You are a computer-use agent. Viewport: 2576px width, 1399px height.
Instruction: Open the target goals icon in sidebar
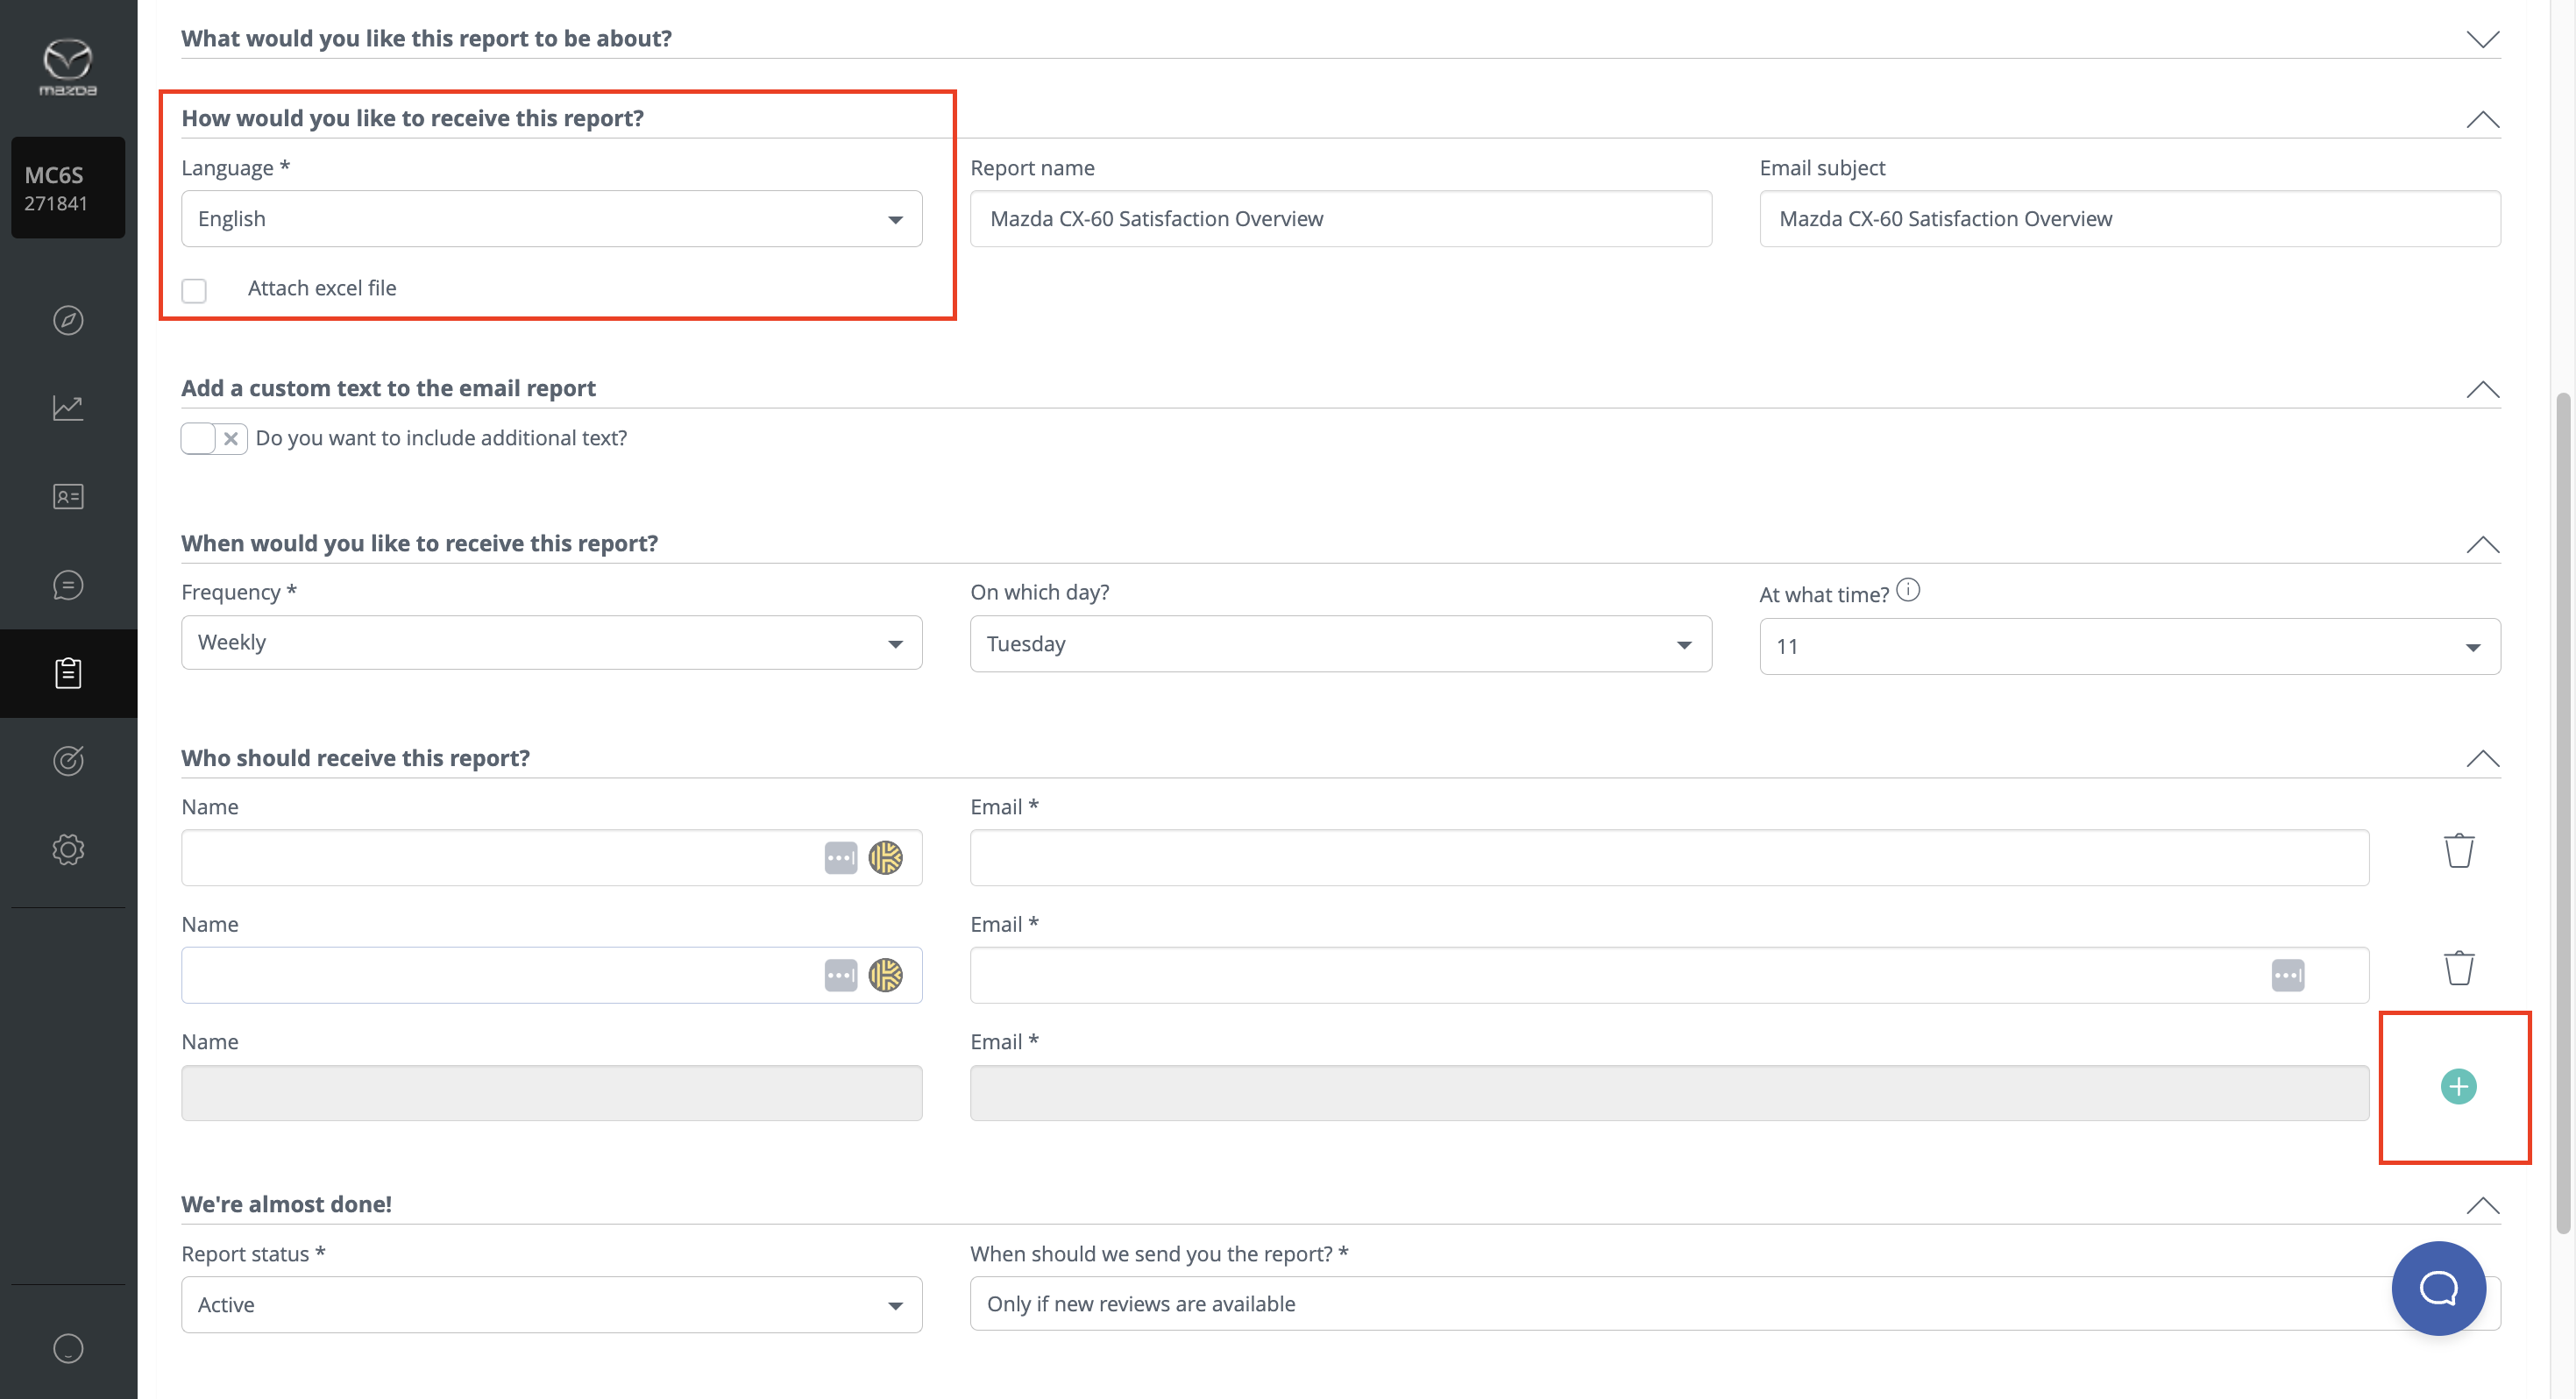68,761
